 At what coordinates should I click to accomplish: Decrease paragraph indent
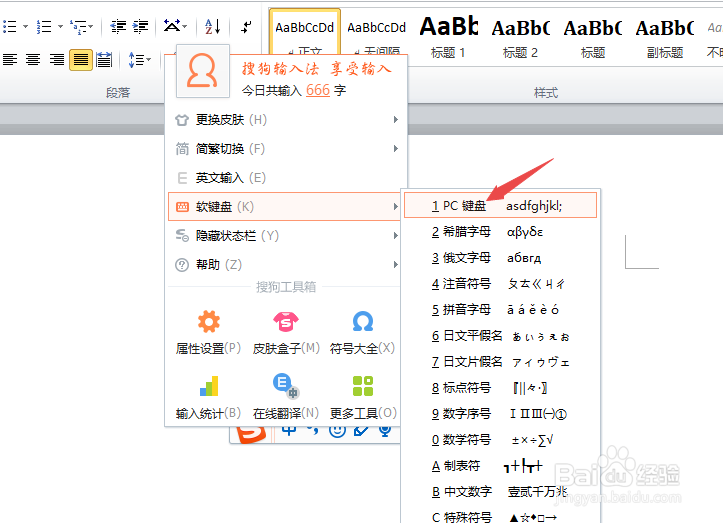tap(118, 26)
